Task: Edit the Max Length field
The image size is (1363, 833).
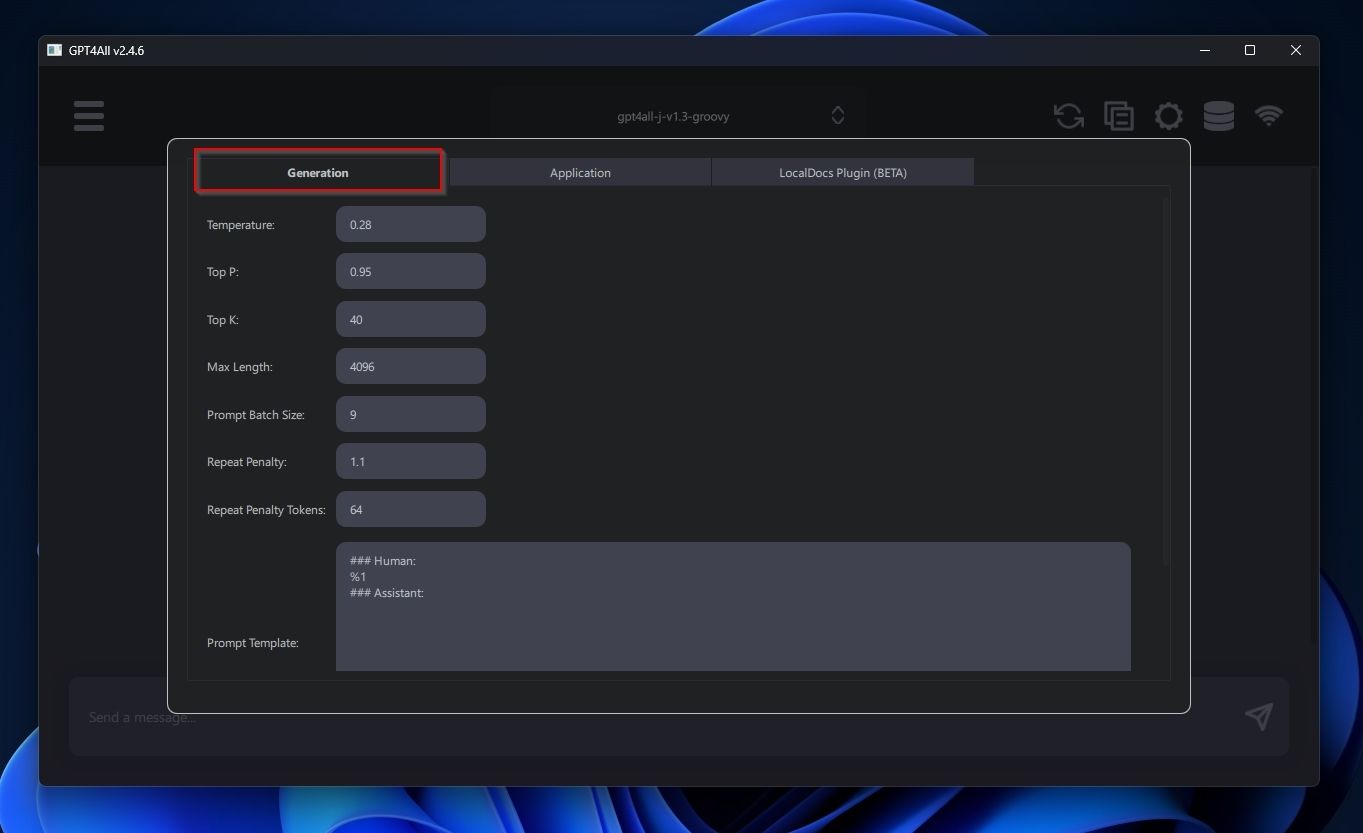Action: click(x=410, y=367)
